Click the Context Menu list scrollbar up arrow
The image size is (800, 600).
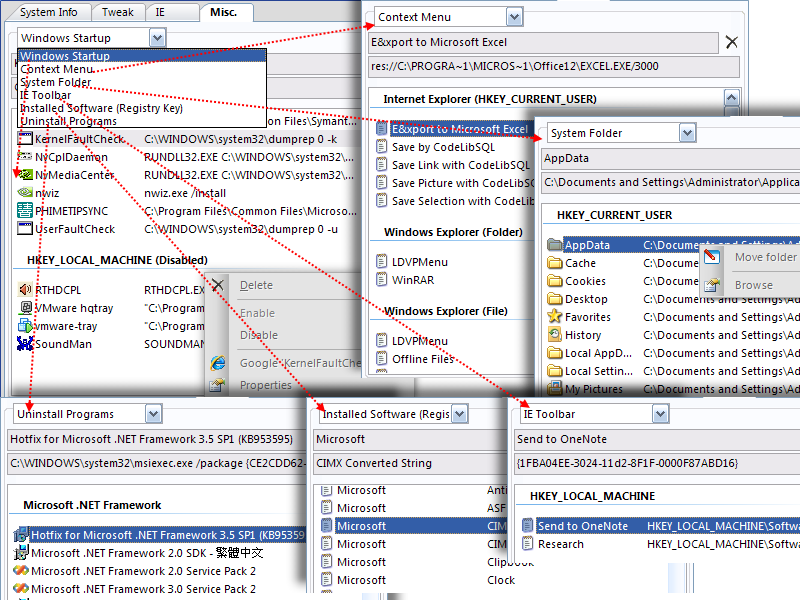732,97
